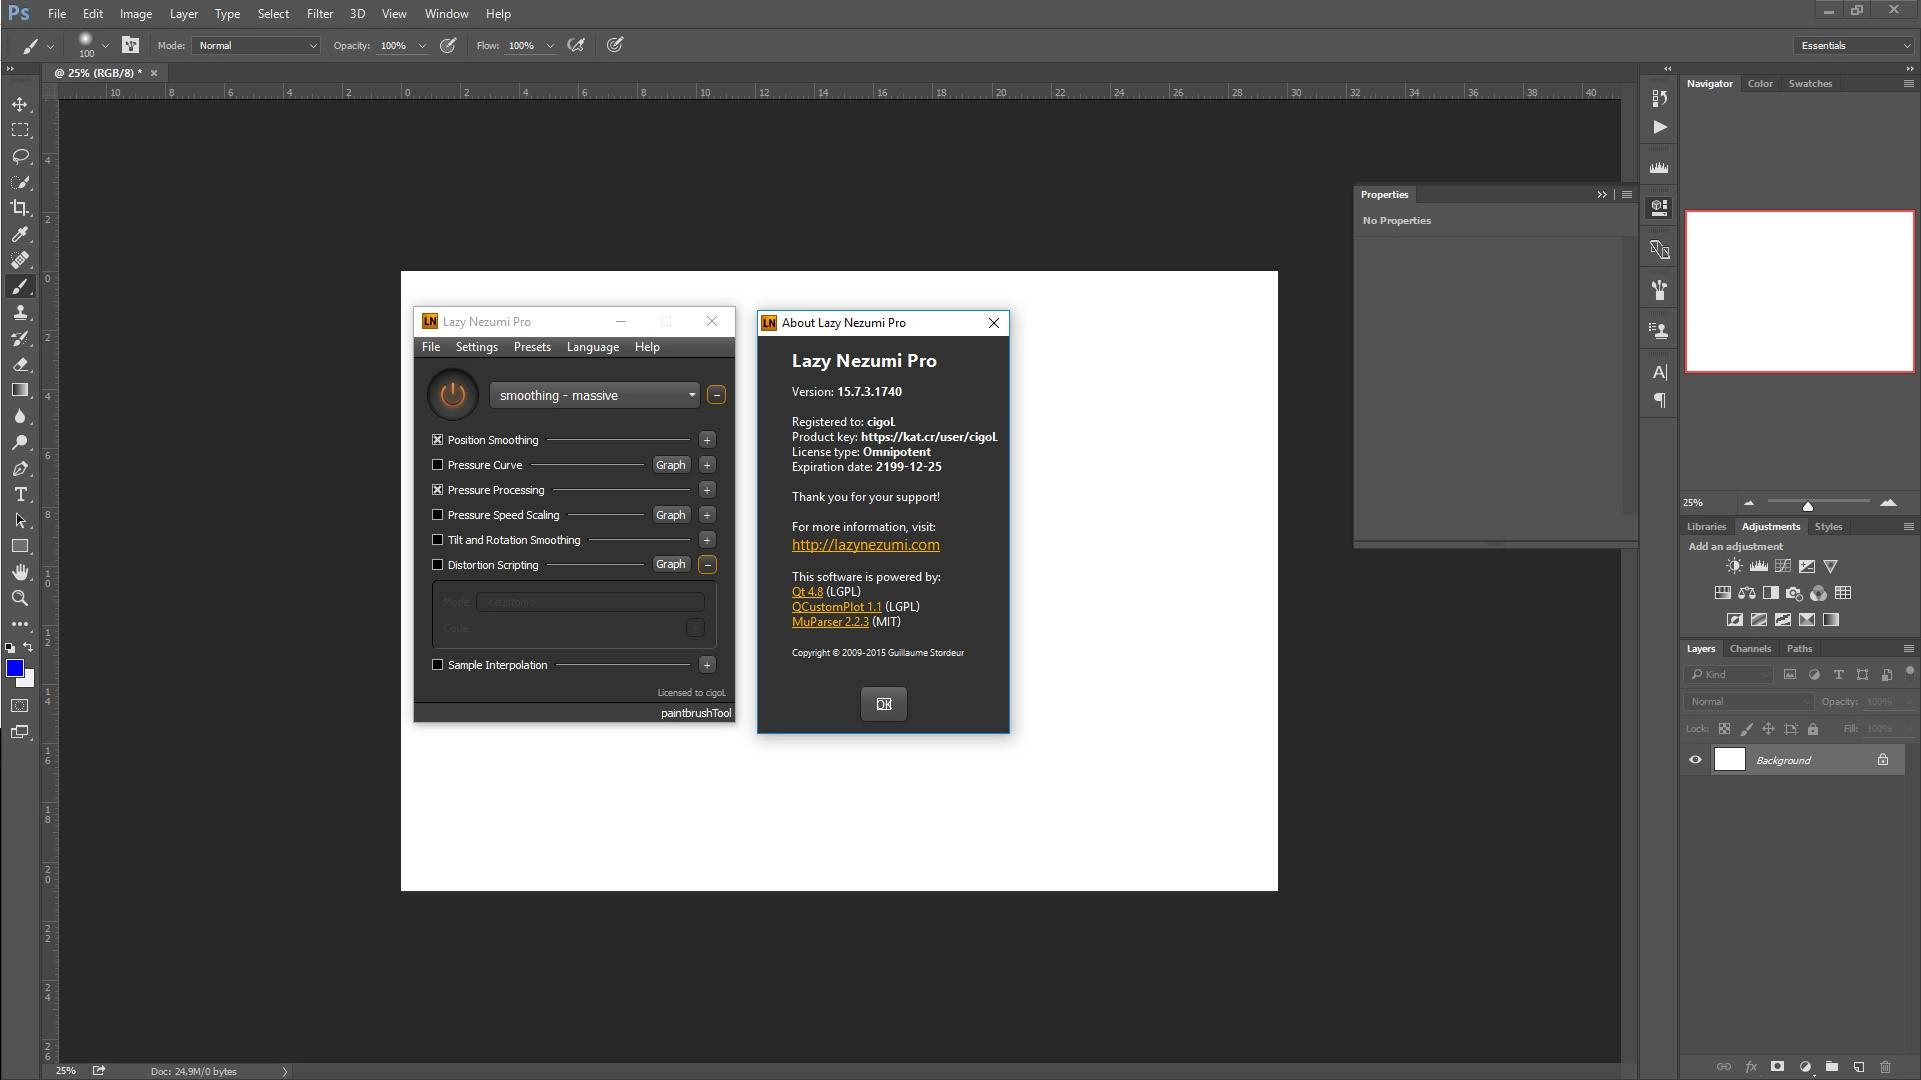
Task: Select the Dodge tool
Action: pos(20,442)
